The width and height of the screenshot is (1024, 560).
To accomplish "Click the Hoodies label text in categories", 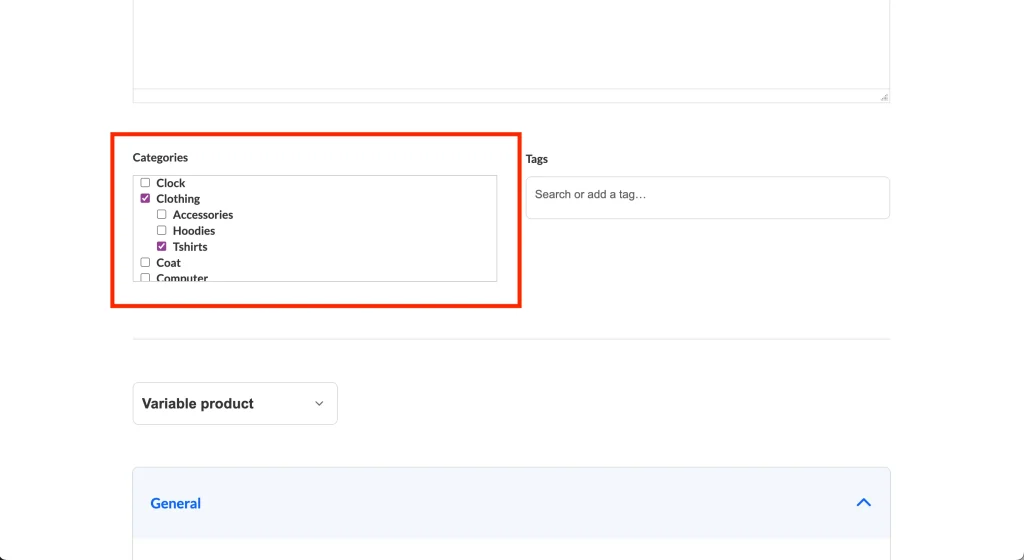I will coord(194,231).
